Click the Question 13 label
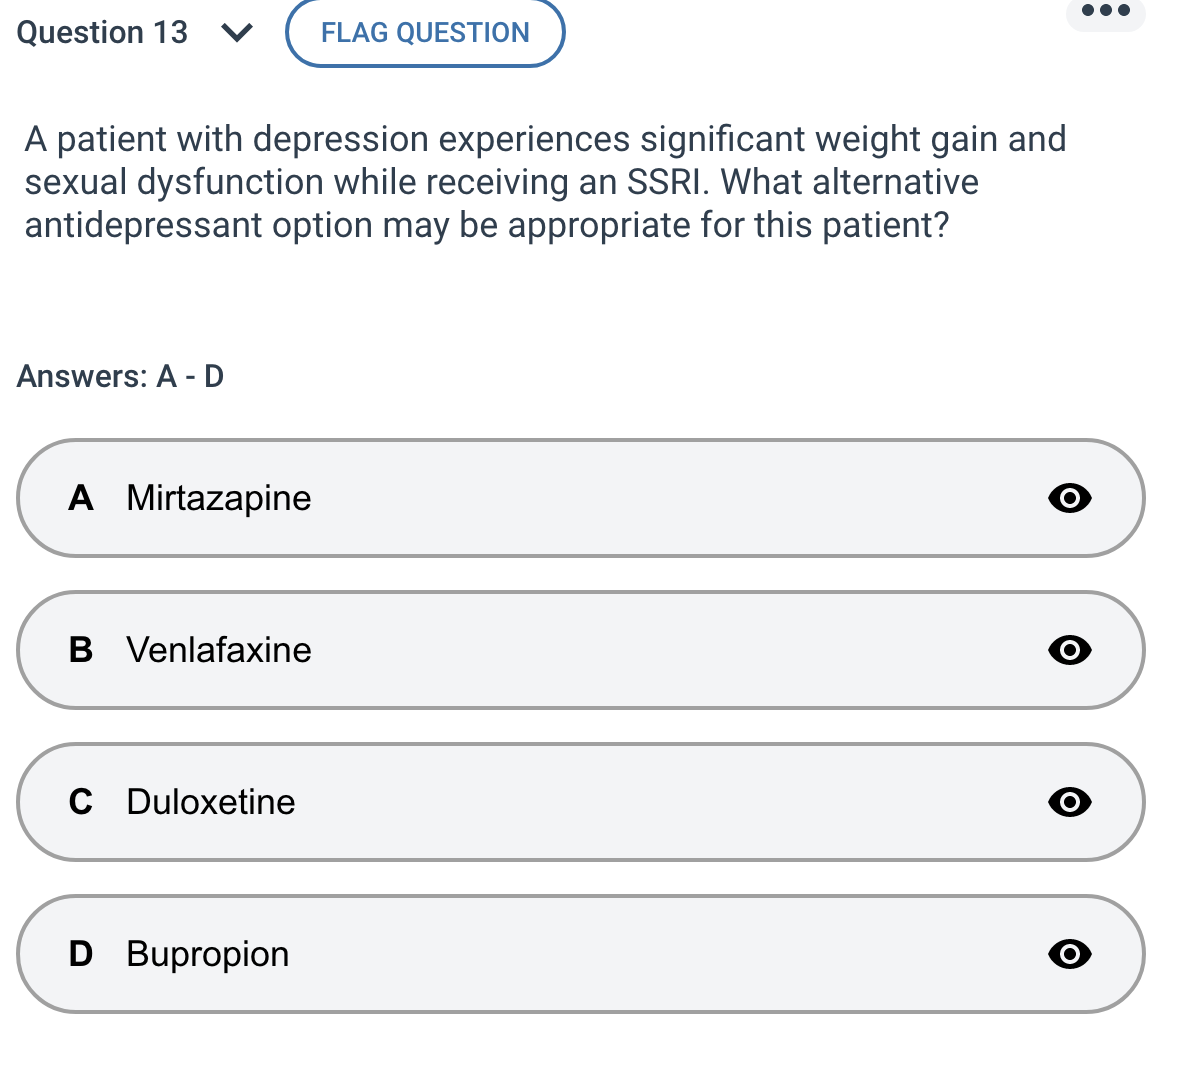The image size is (1184, 1092). (x=101, y=32)
